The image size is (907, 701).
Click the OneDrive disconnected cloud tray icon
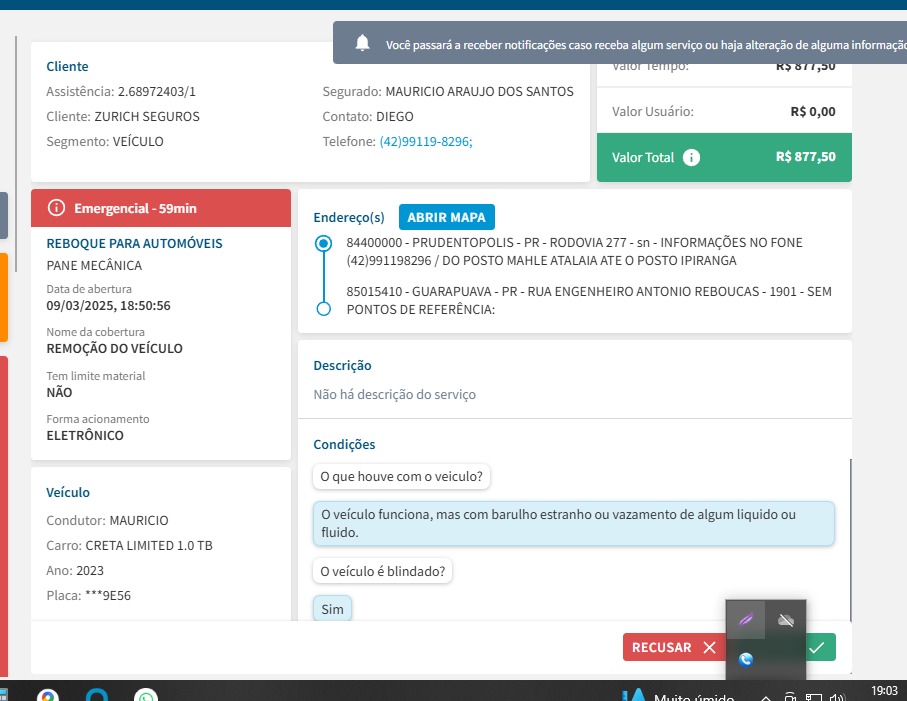click(786, 620)
